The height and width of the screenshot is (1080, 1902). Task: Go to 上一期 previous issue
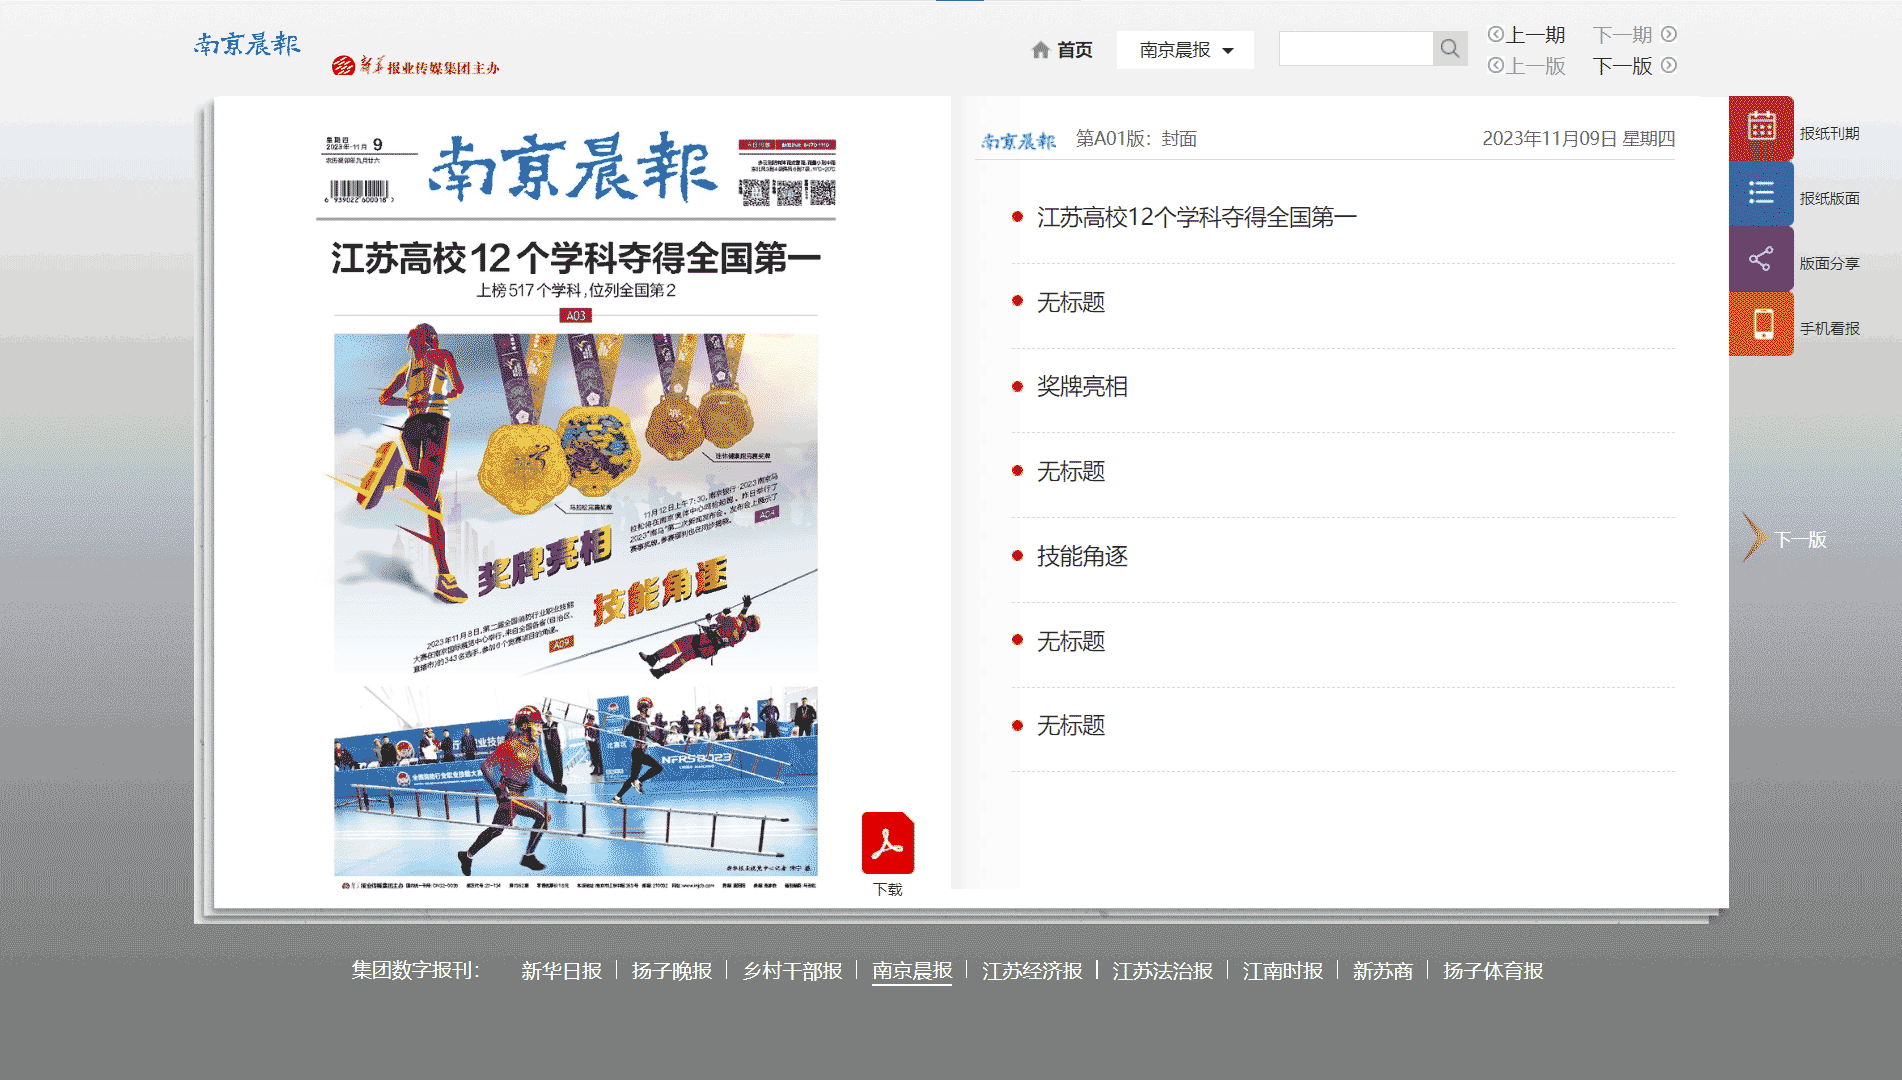coord(1526,35)
